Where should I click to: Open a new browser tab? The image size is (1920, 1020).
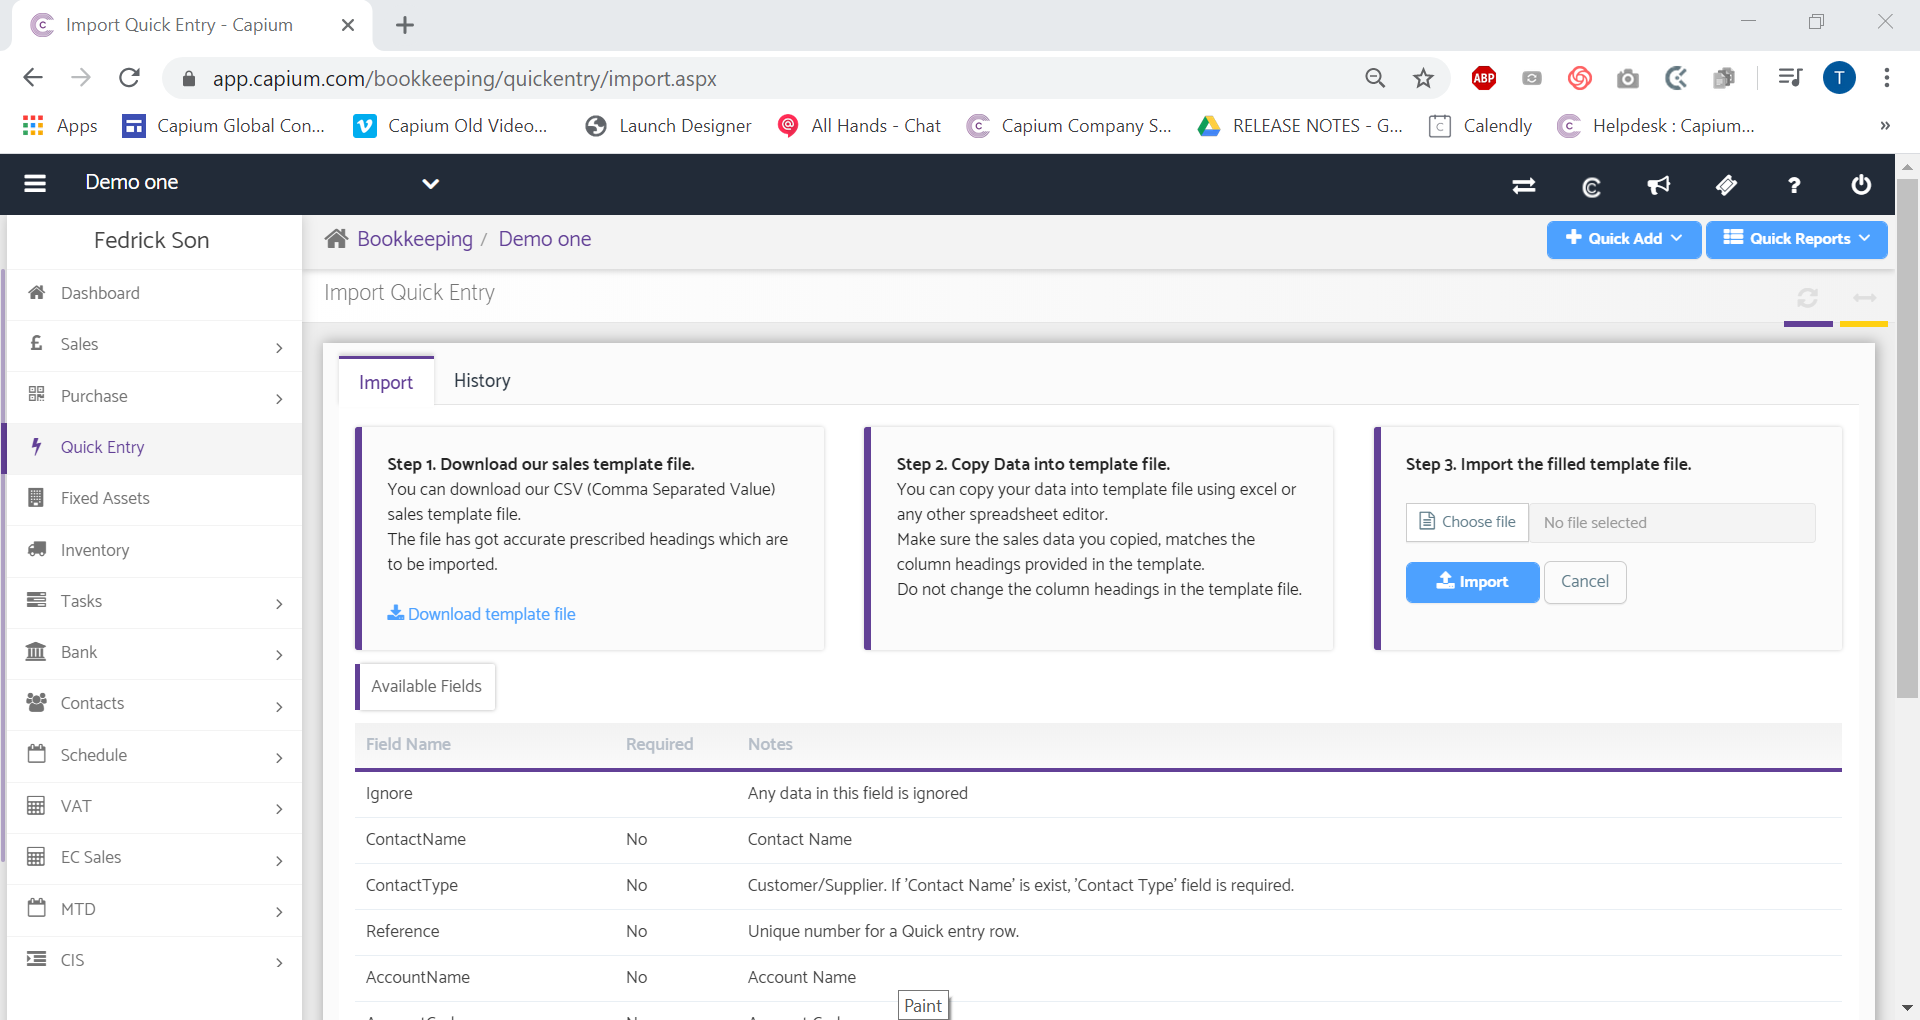click(405, 25)
